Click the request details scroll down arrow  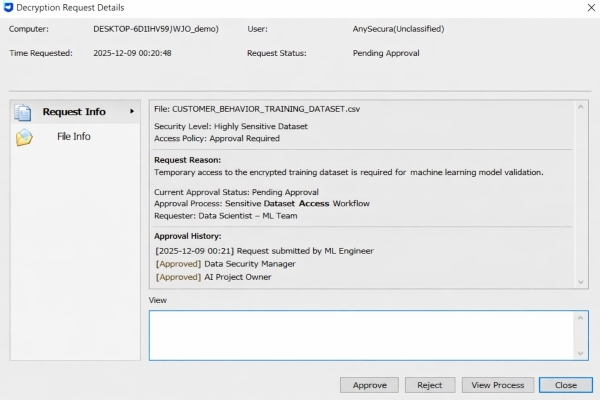pos(580,282)
